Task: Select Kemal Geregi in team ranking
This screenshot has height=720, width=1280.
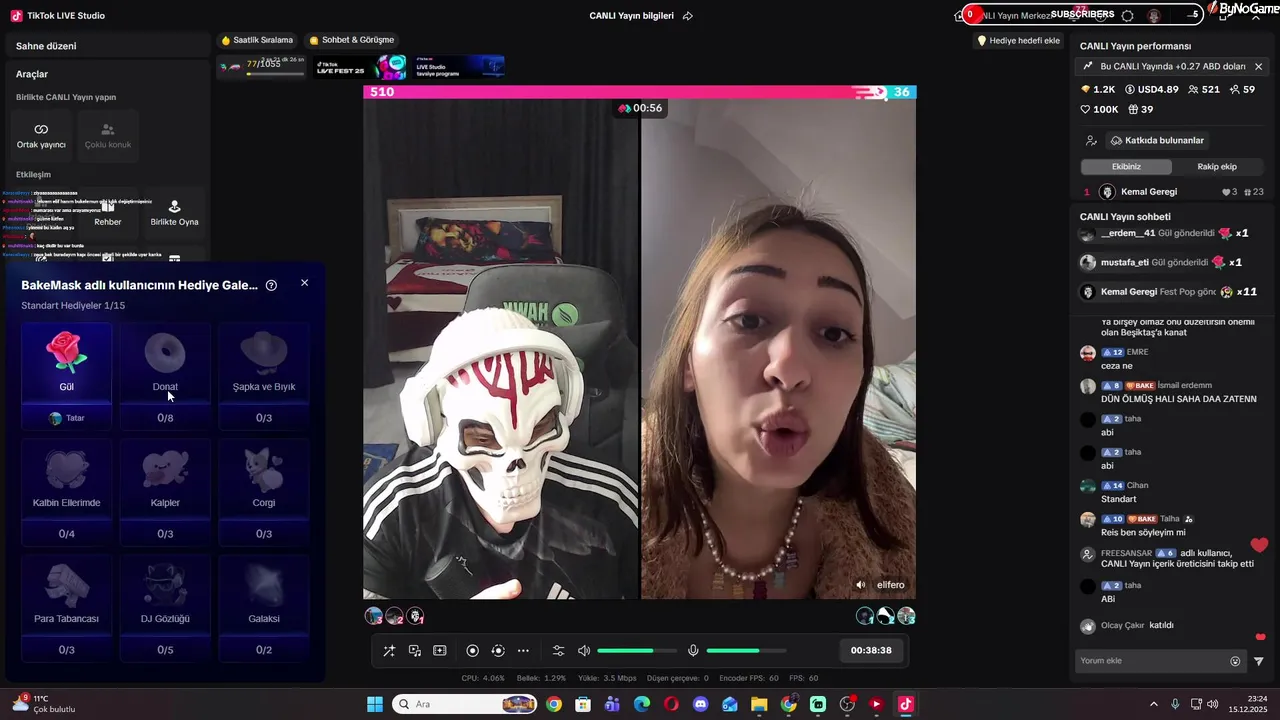Action: pyautogui.click(x=1149, y=192)
